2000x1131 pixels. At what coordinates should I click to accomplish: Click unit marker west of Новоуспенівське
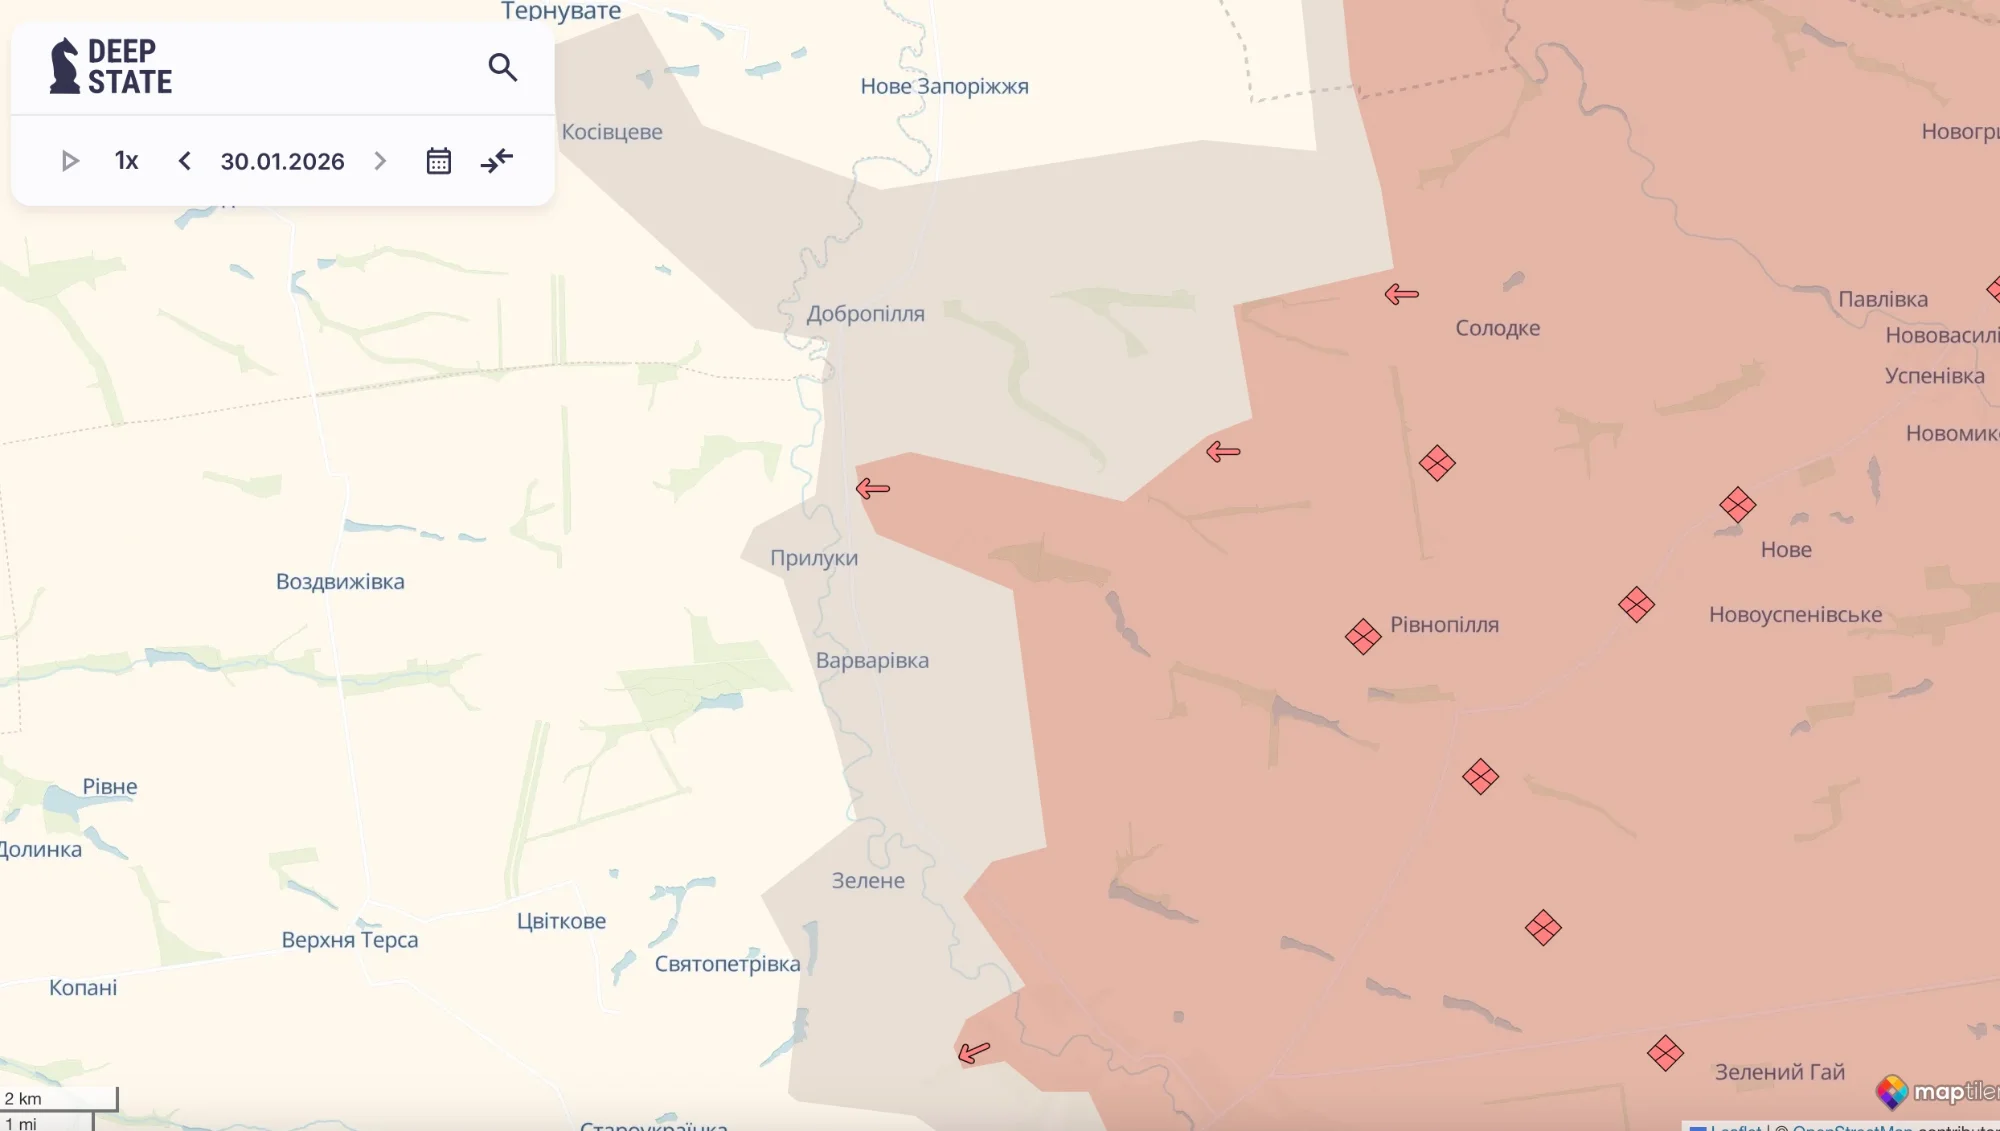pos(1636,605)
